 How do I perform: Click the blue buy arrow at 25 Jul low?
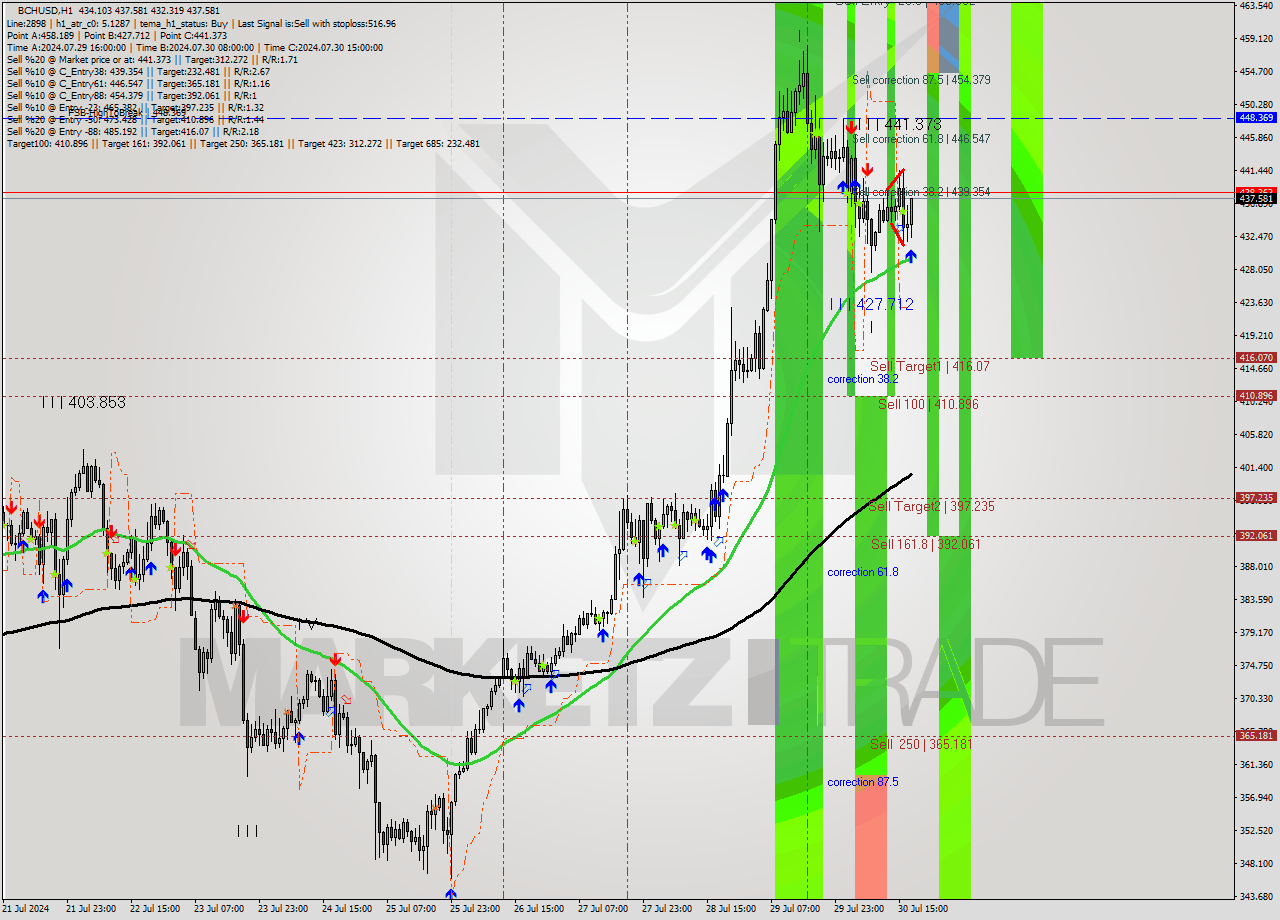(451, 895)
